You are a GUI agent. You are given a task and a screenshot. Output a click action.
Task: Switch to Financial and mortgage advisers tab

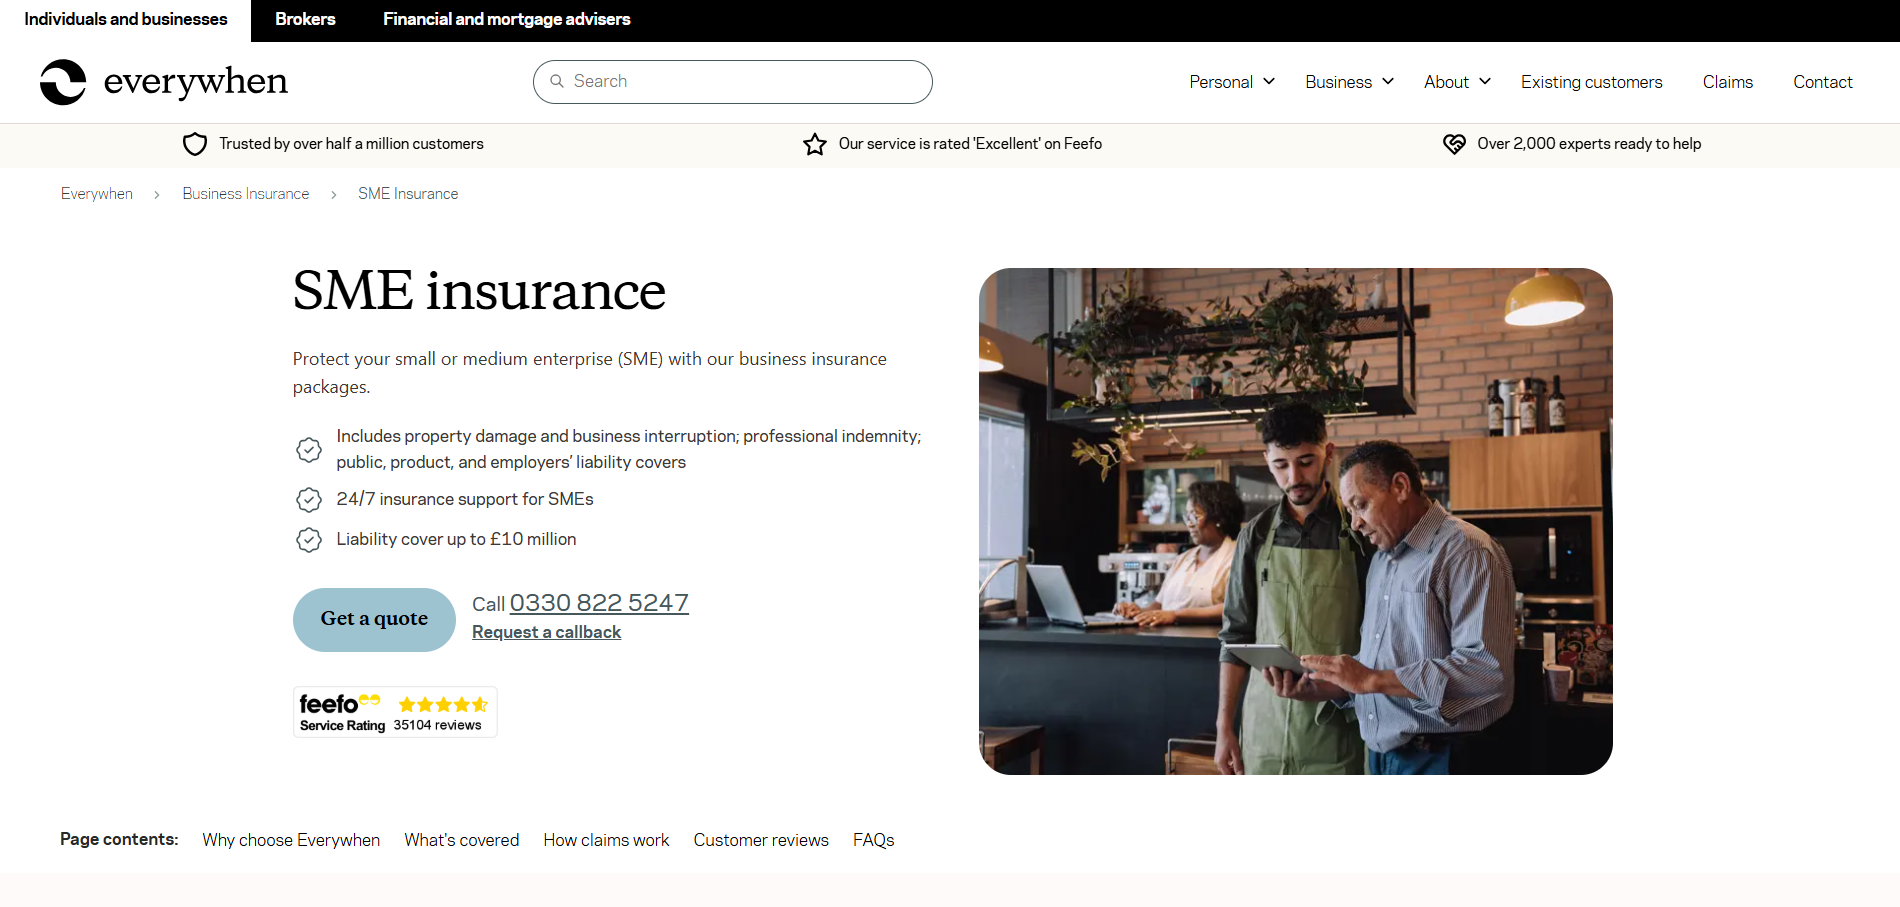[506, 20]
